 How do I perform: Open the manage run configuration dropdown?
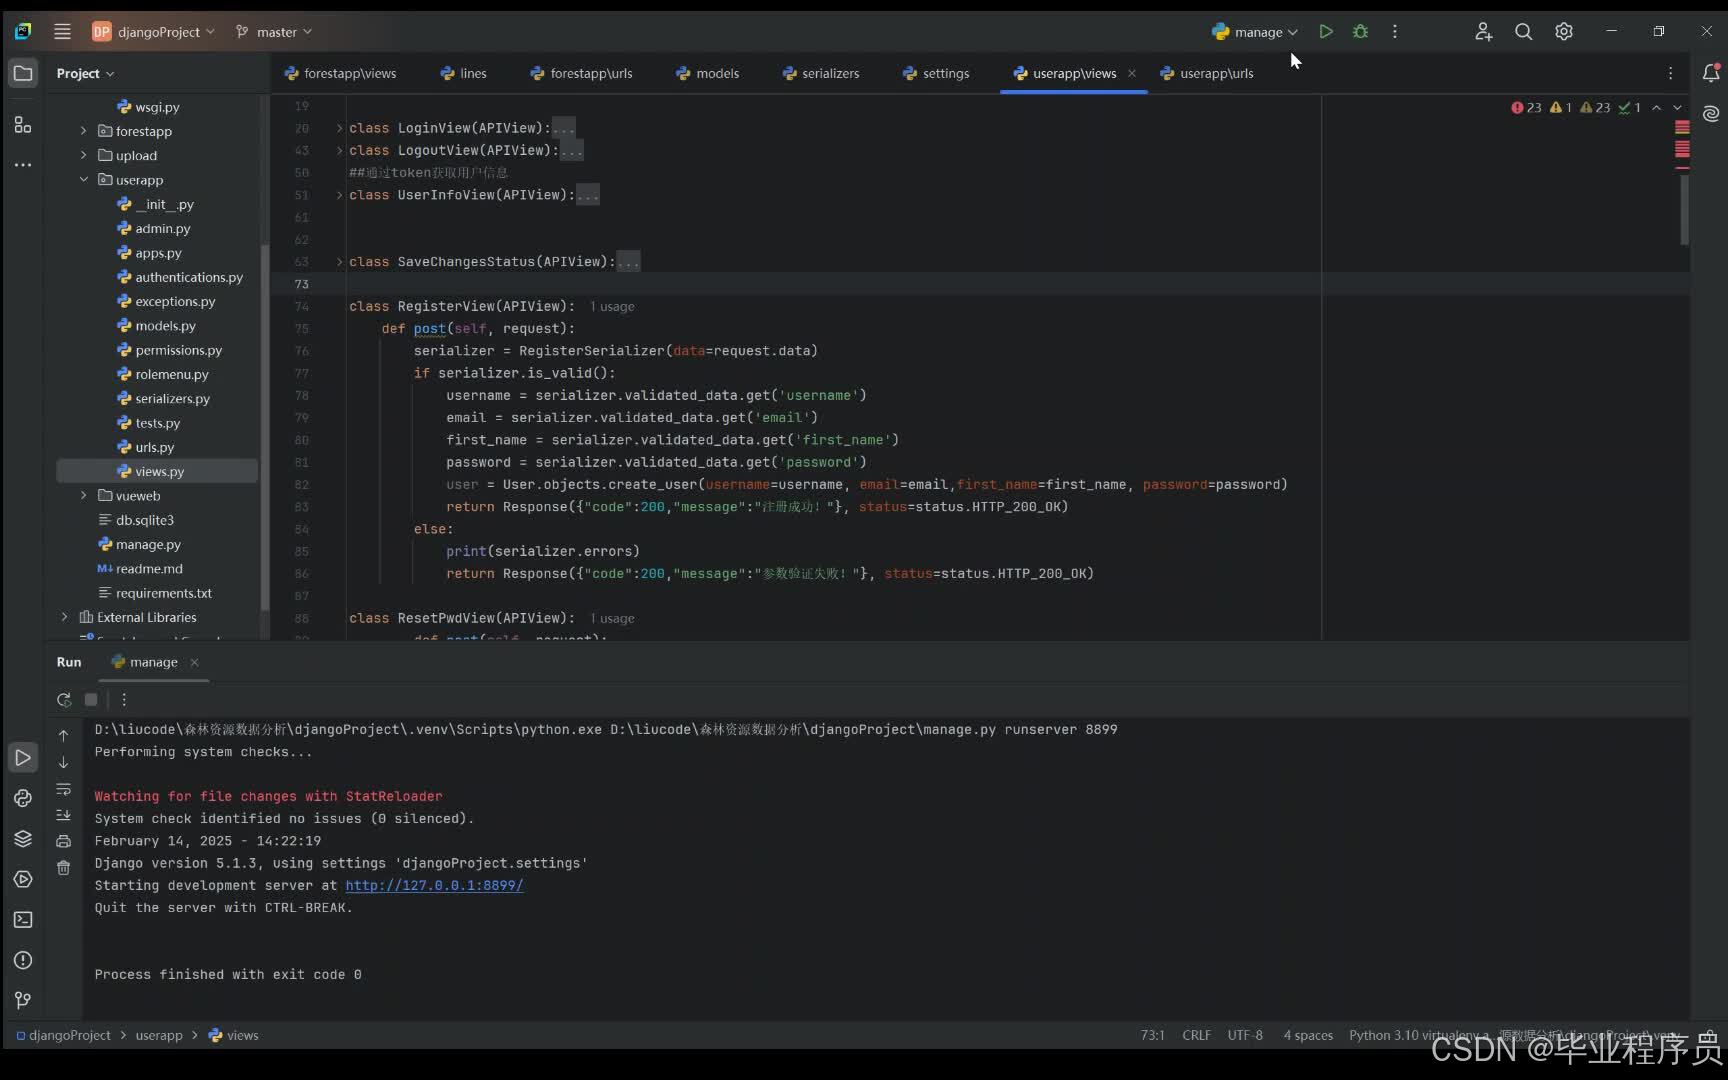1255,31
